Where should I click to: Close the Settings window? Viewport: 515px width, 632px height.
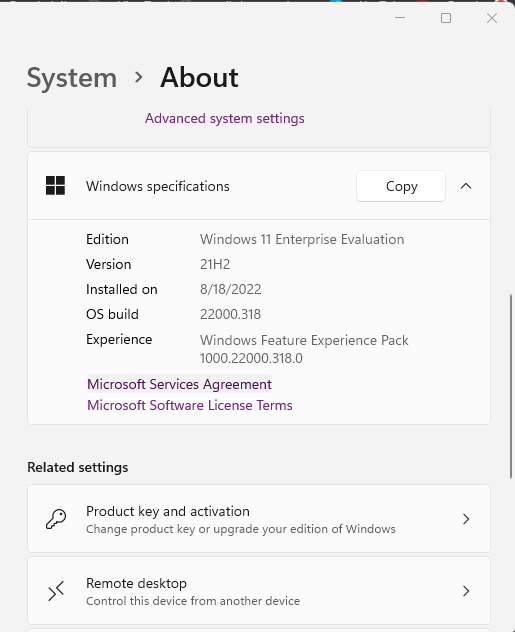pos(492,18)
